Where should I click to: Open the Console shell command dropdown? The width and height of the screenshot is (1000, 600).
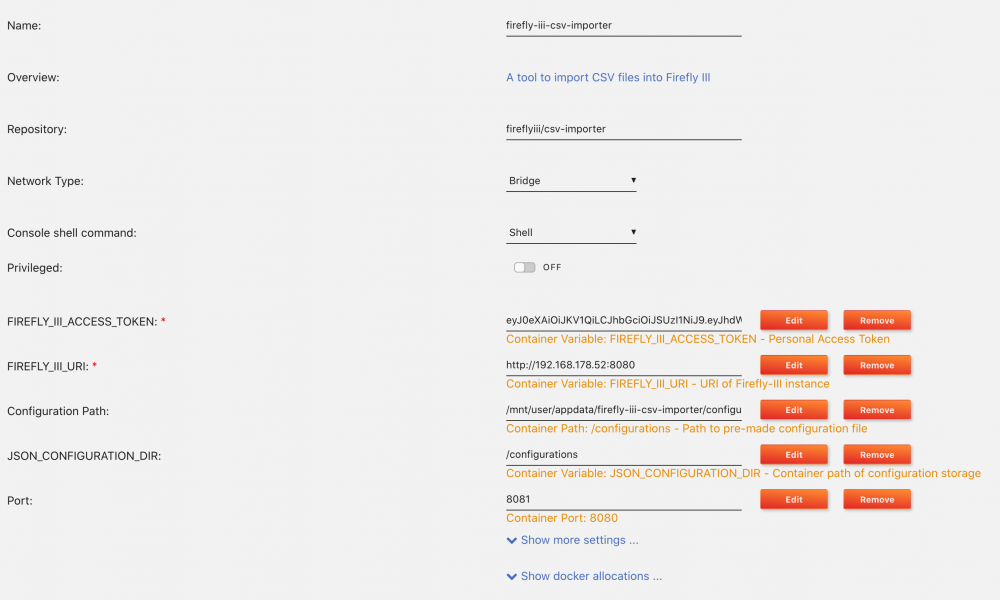571,233
